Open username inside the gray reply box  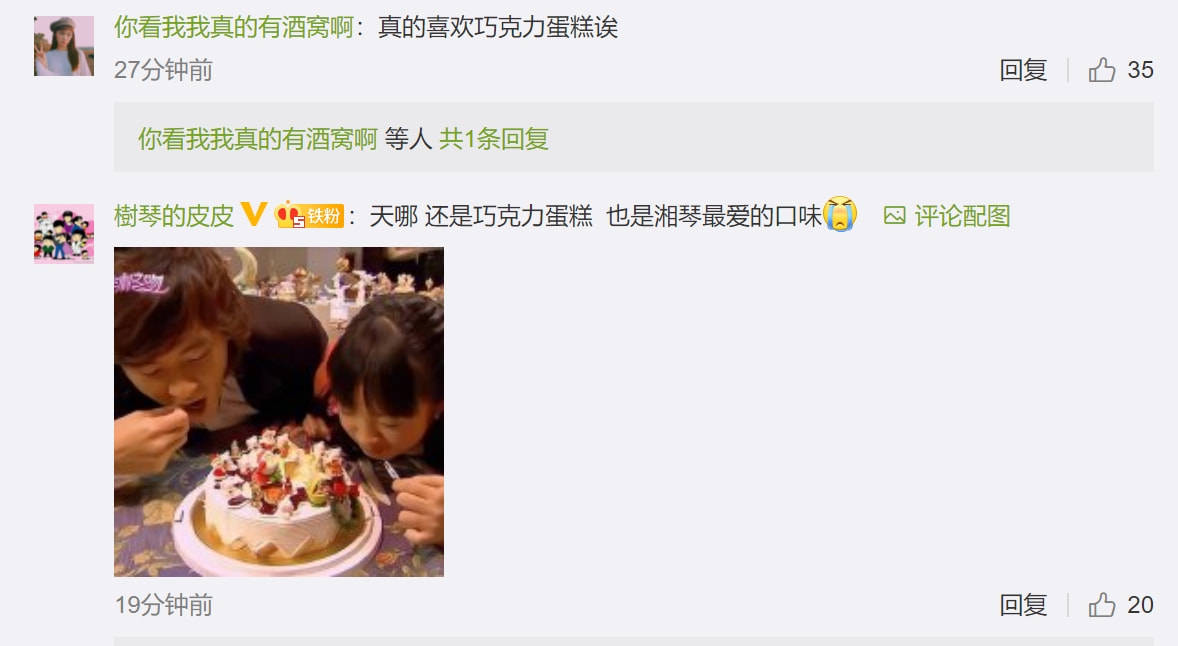[258, 139]
